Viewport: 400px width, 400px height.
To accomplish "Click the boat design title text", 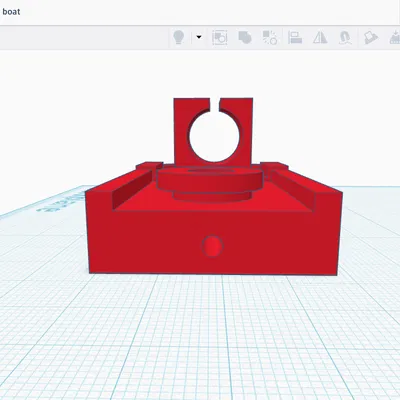I will click(11, 12).
